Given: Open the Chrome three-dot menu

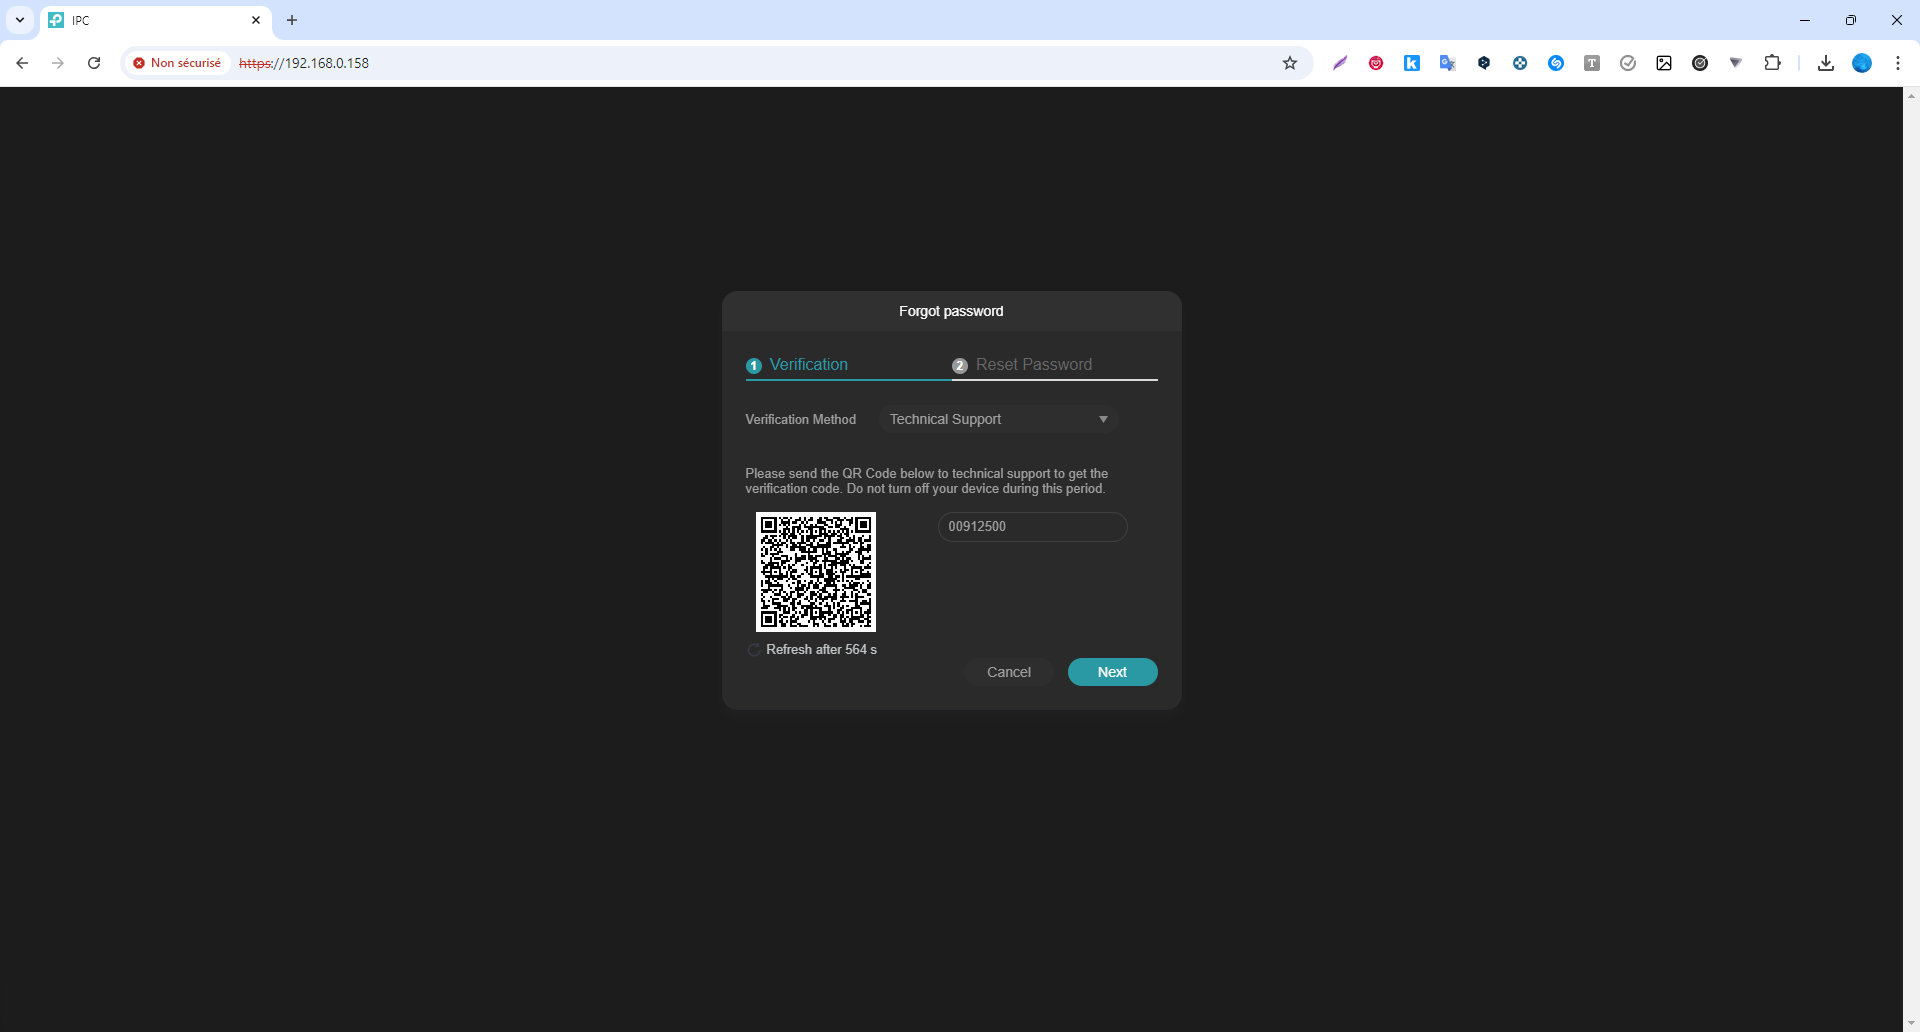Looking at the screenshot, I should (x=1898, y=63).
